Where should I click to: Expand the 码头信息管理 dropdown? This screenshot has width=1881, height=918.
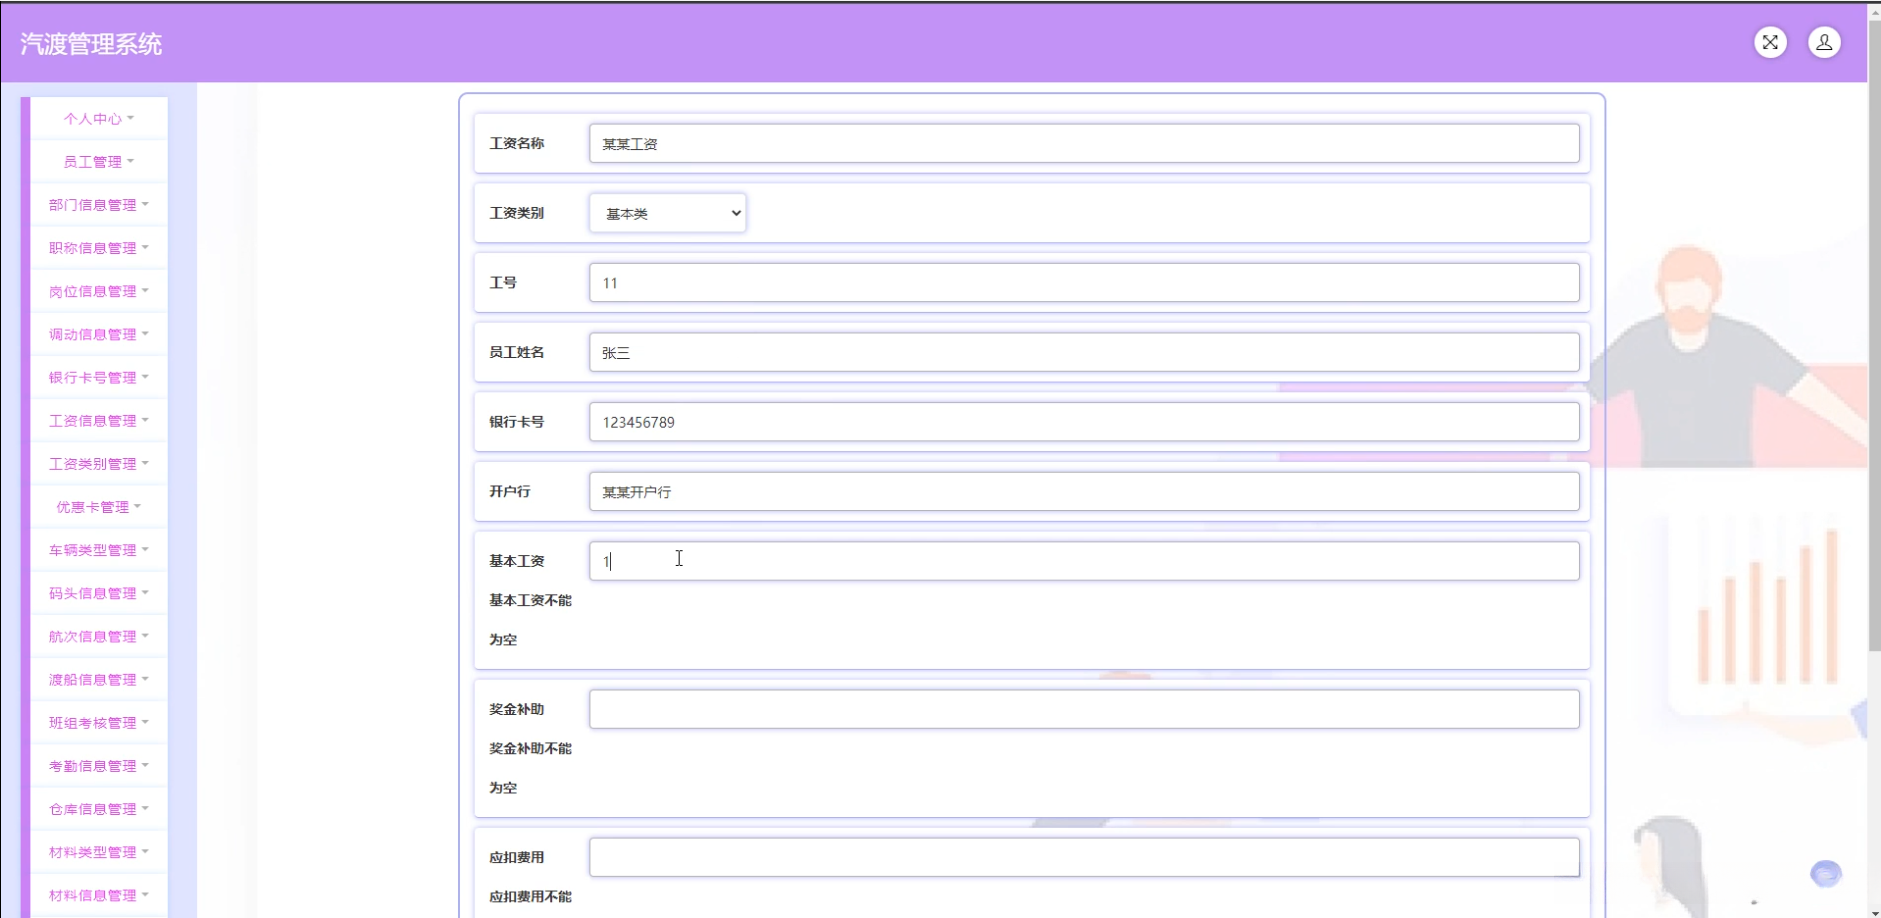tap(99, 593)
